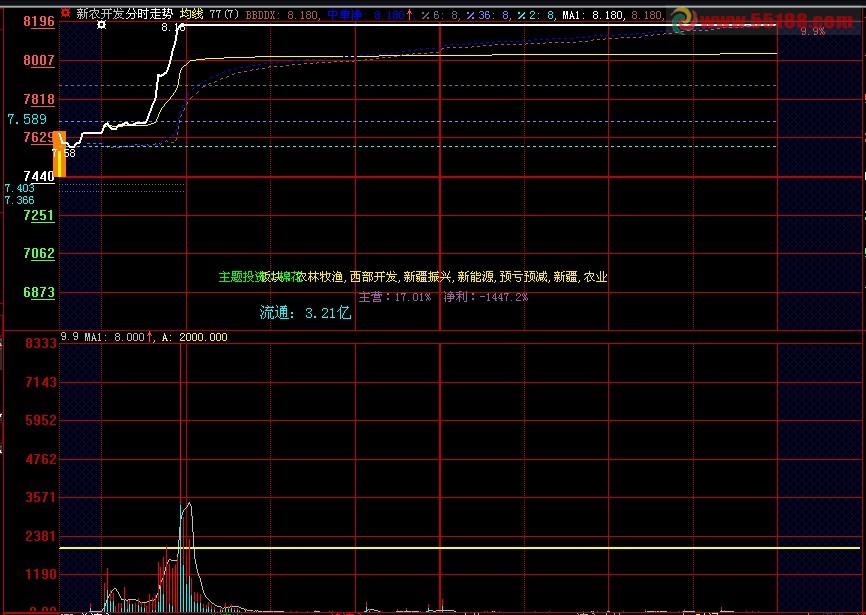The image size is (866, 615).
Task: Click the 1190 volume axis label
Action: [x=41, y=574]
